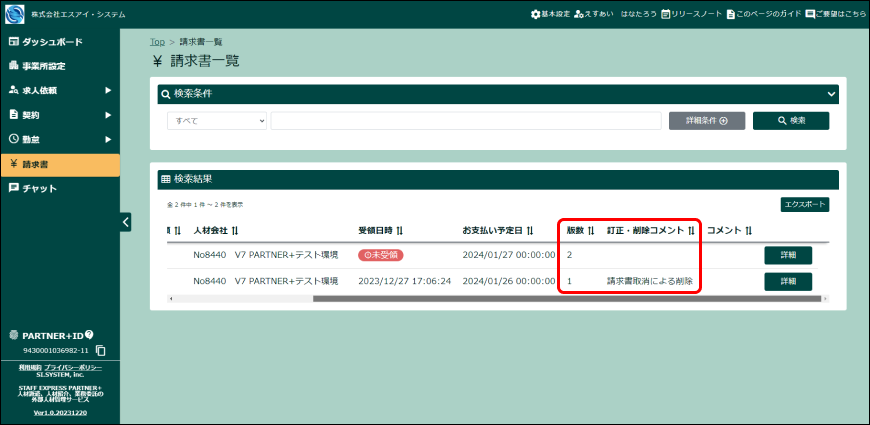Image resolution: width=870 pixels, height=425 pixels.
Task: Click the scrollbar right arrow
Action: (826, 298)
